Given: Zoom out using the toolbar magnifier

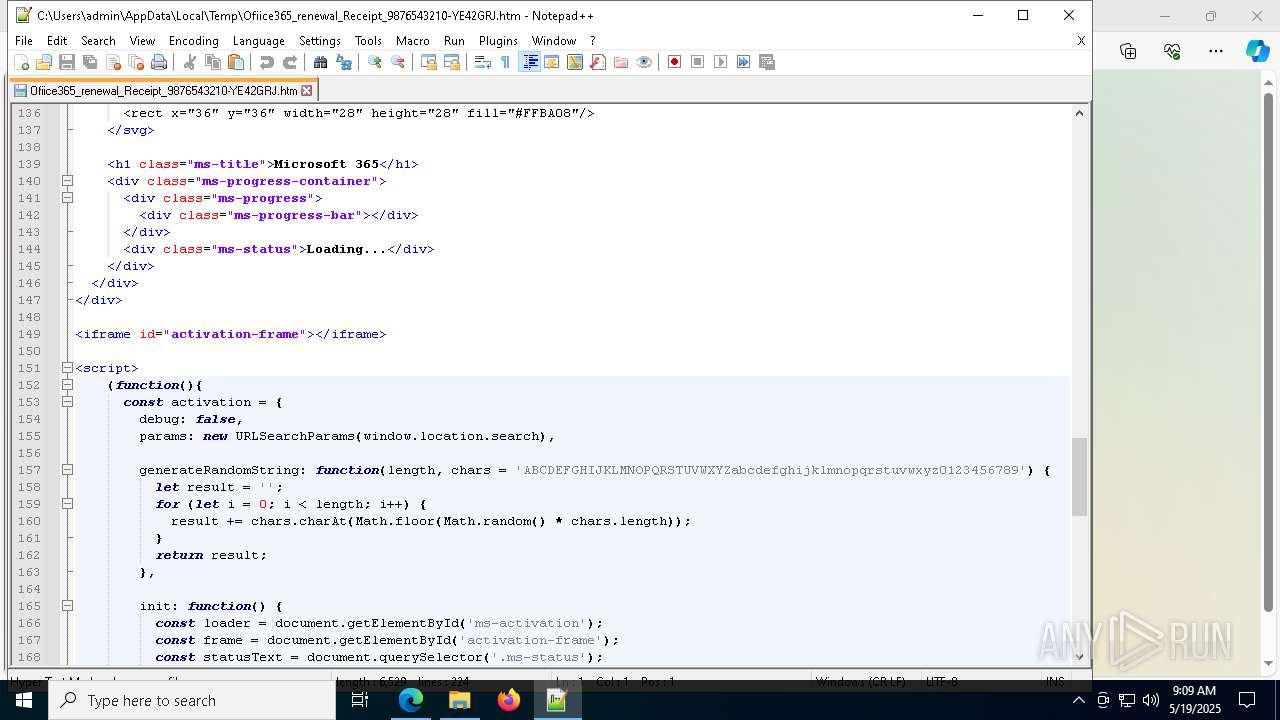Looking at the screenshot, I should (x=397, y=62).
